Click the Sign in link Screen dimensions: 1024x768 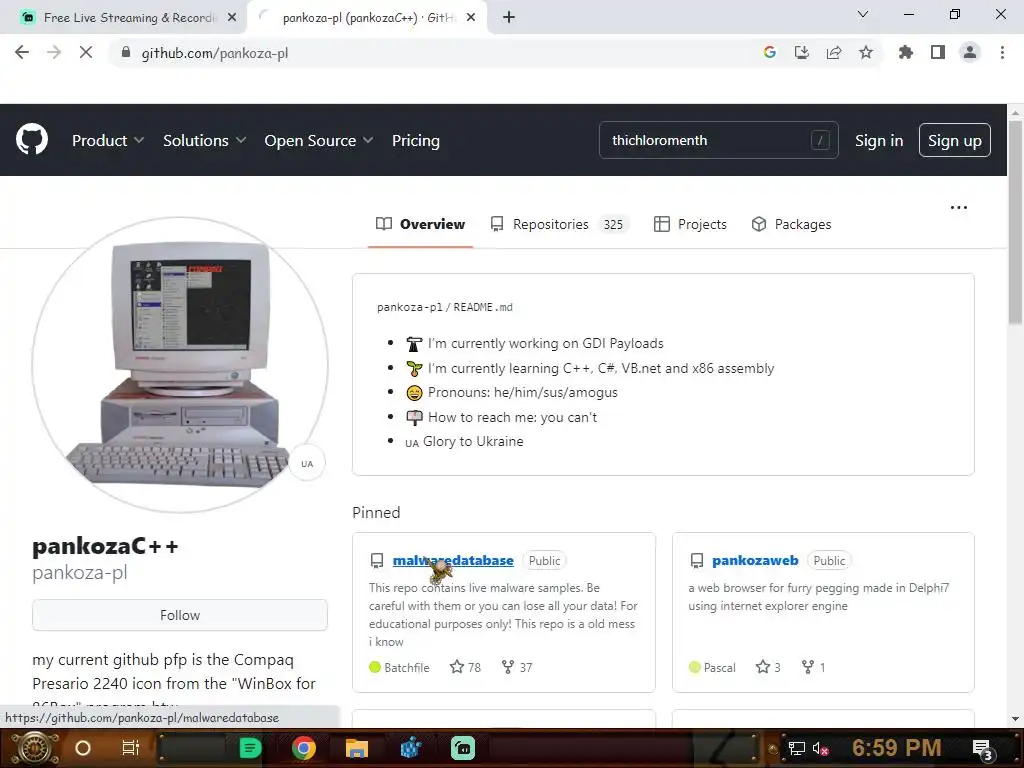point(879,140)
